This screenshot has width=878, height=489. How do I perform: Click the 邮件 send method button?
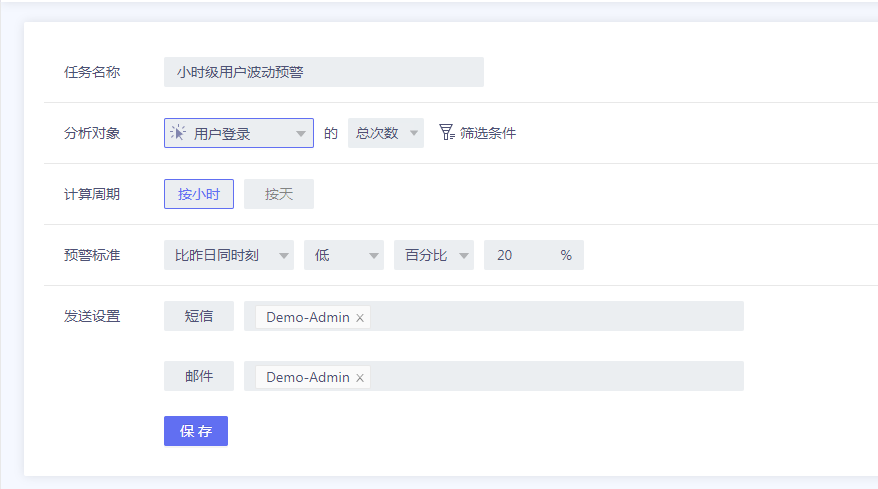pos(199,376)
